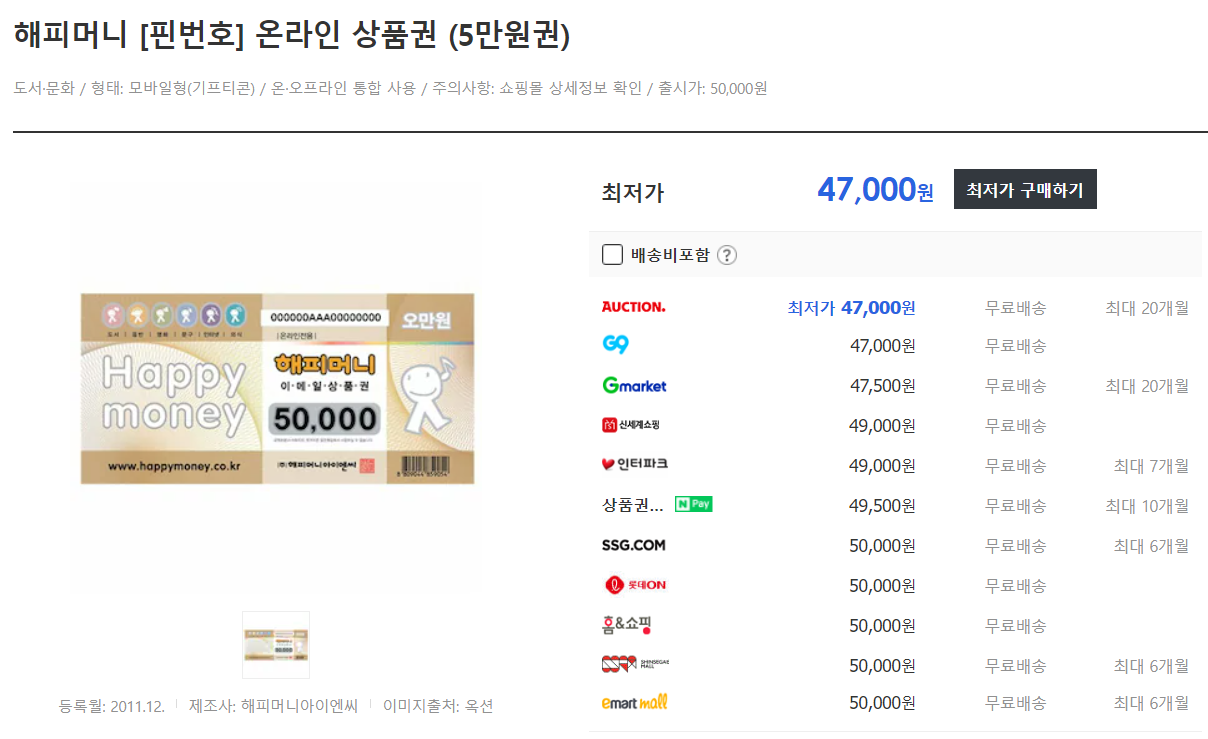Select the small gift card thumbnail
Screen dimensions: 1208x739
(x=276, y=645)
